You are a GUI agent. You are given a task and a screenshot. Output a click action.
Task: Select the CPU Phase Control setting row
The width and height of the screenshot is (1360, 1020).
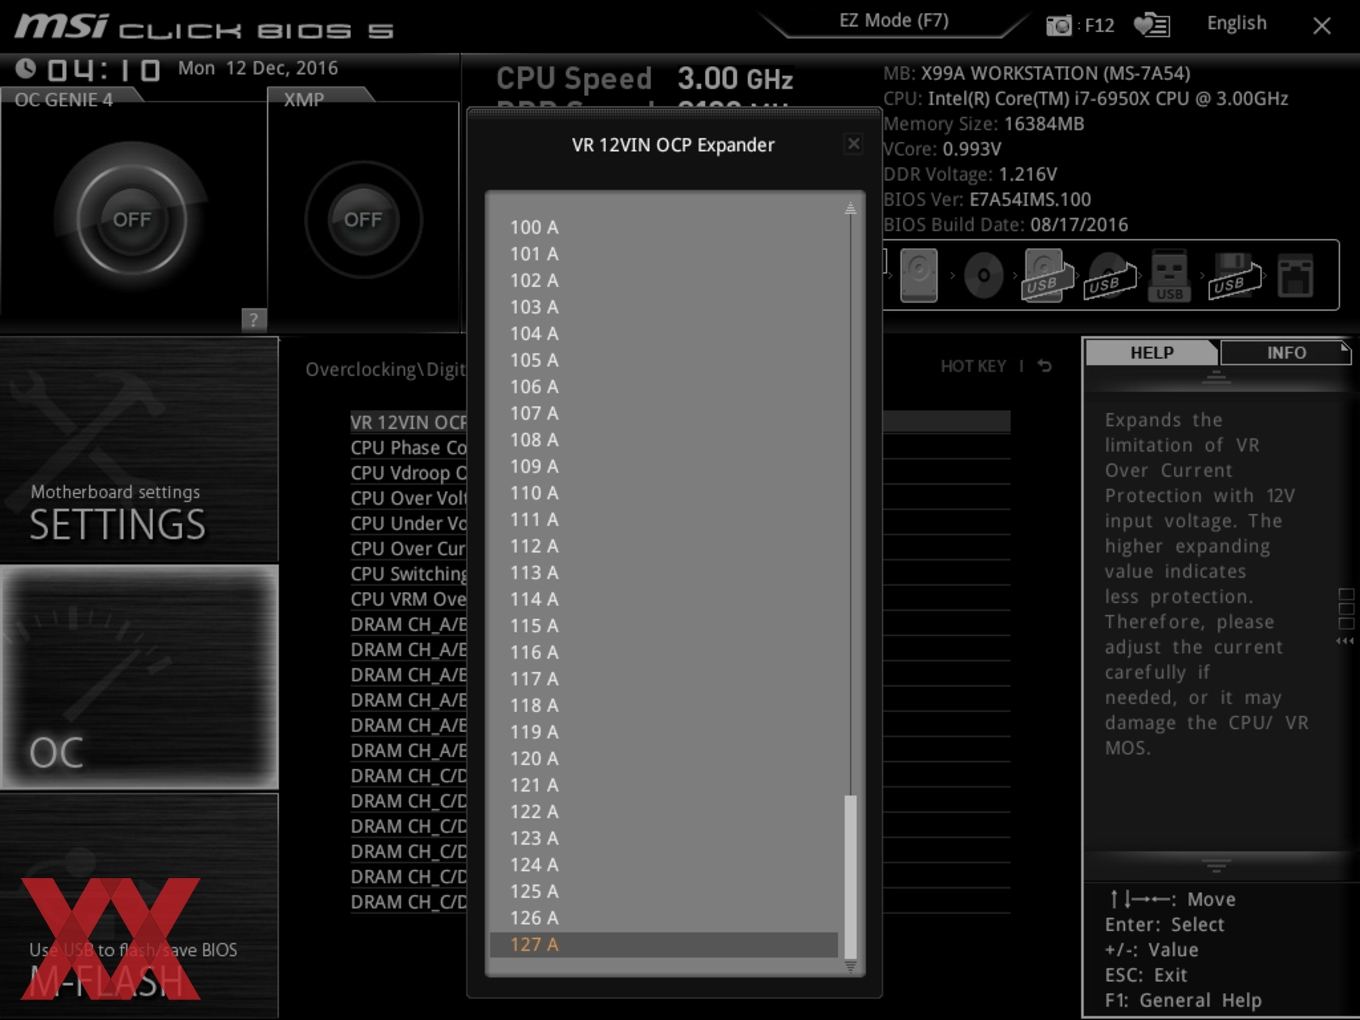408,447
